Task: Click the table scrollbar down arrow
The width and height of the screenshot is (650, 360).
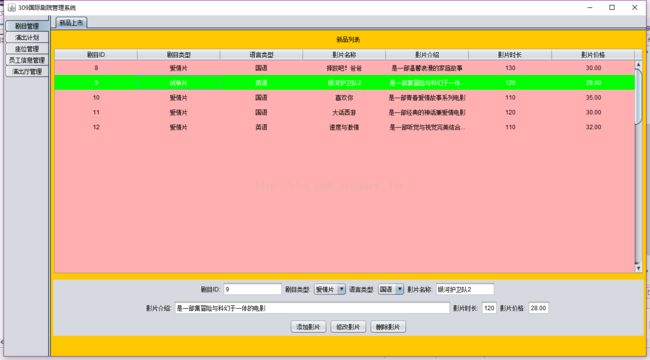Action: [x=638, y=268]
